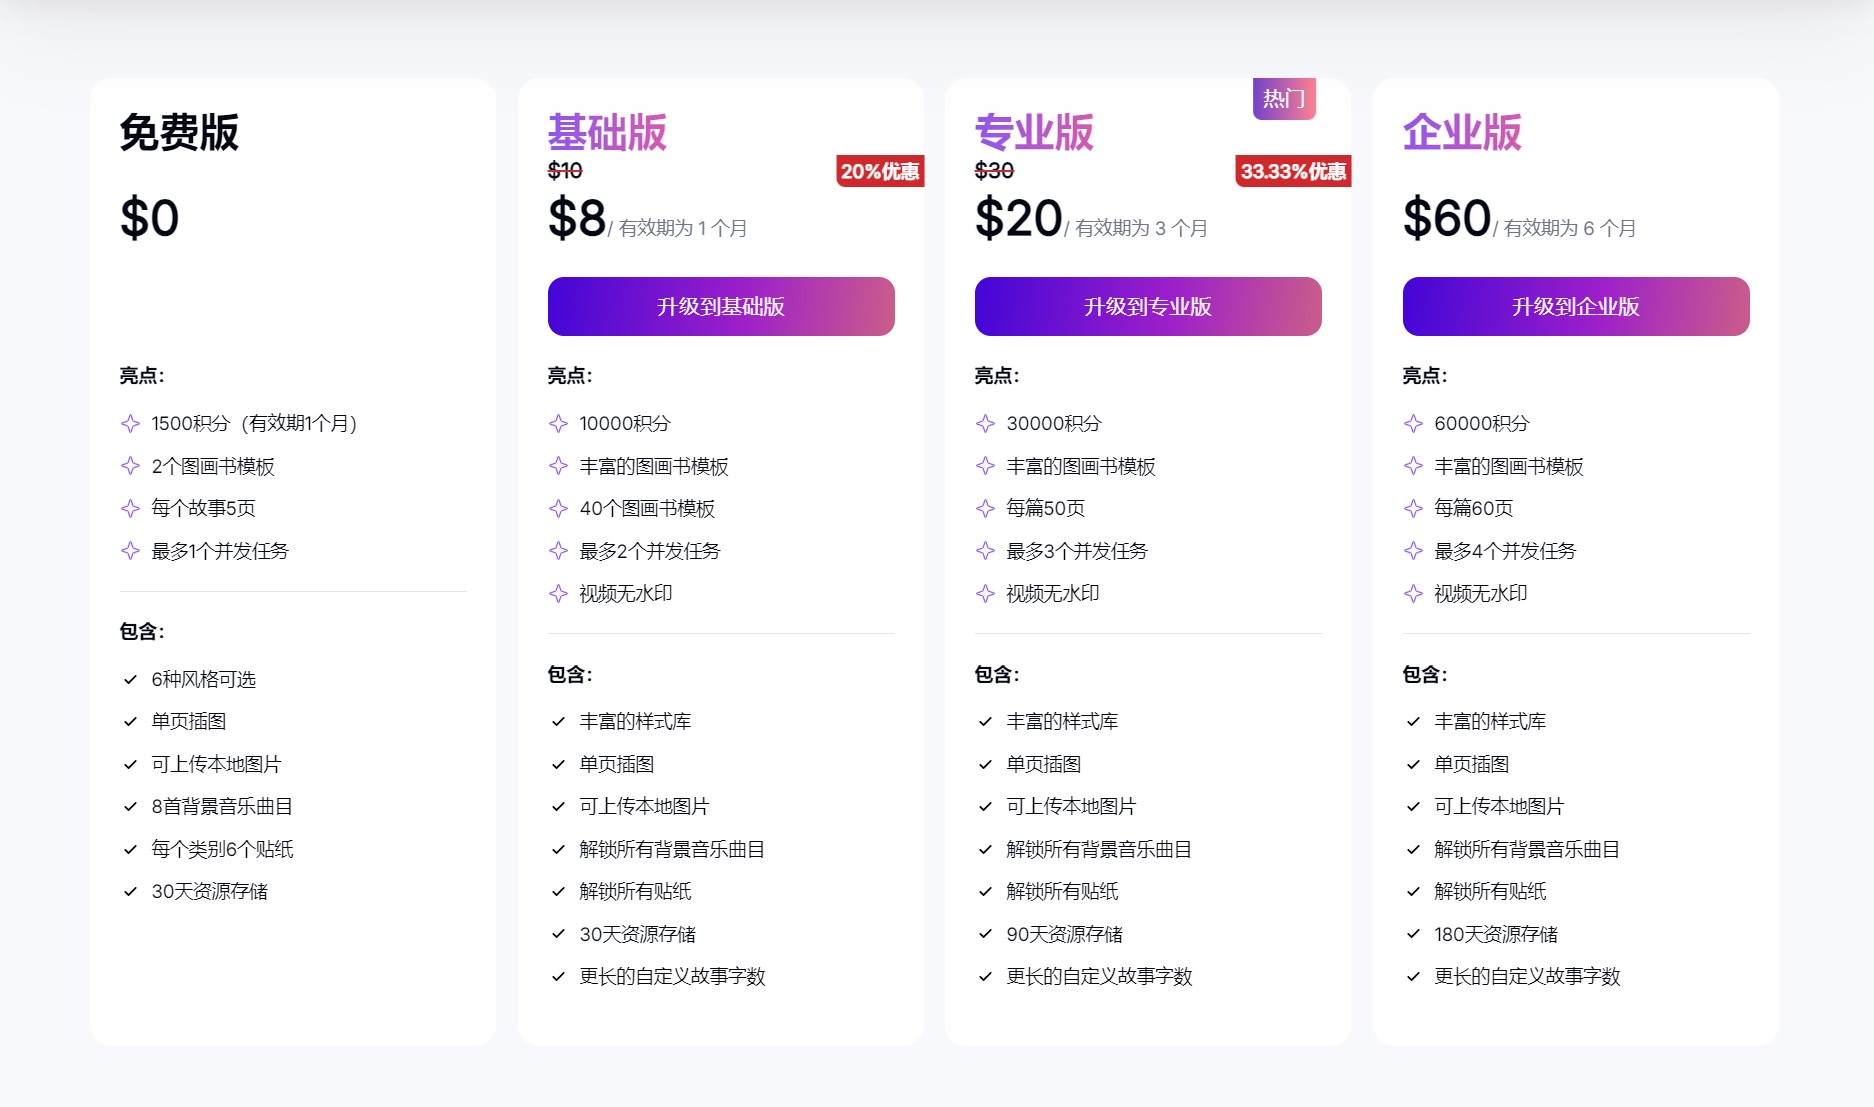The width and height of the screenshot is (1874, 1107).
Task: Click the 33.33%优惠 badge
Action: (1293, 172)
